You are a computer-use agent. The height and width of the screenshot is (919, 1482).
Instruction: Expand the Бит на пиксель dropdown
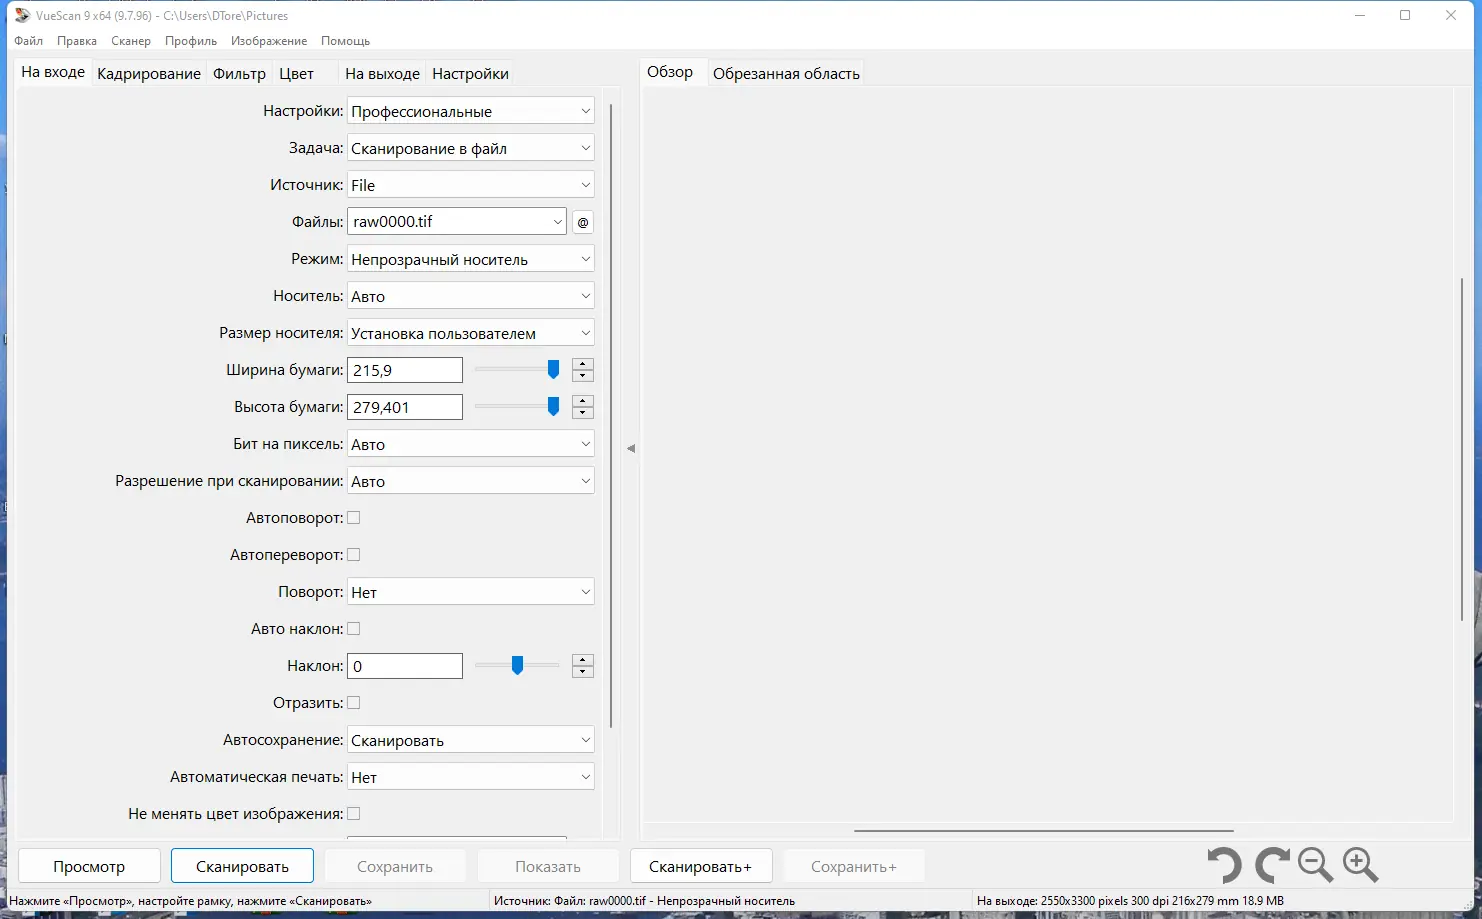coord(470,444)
